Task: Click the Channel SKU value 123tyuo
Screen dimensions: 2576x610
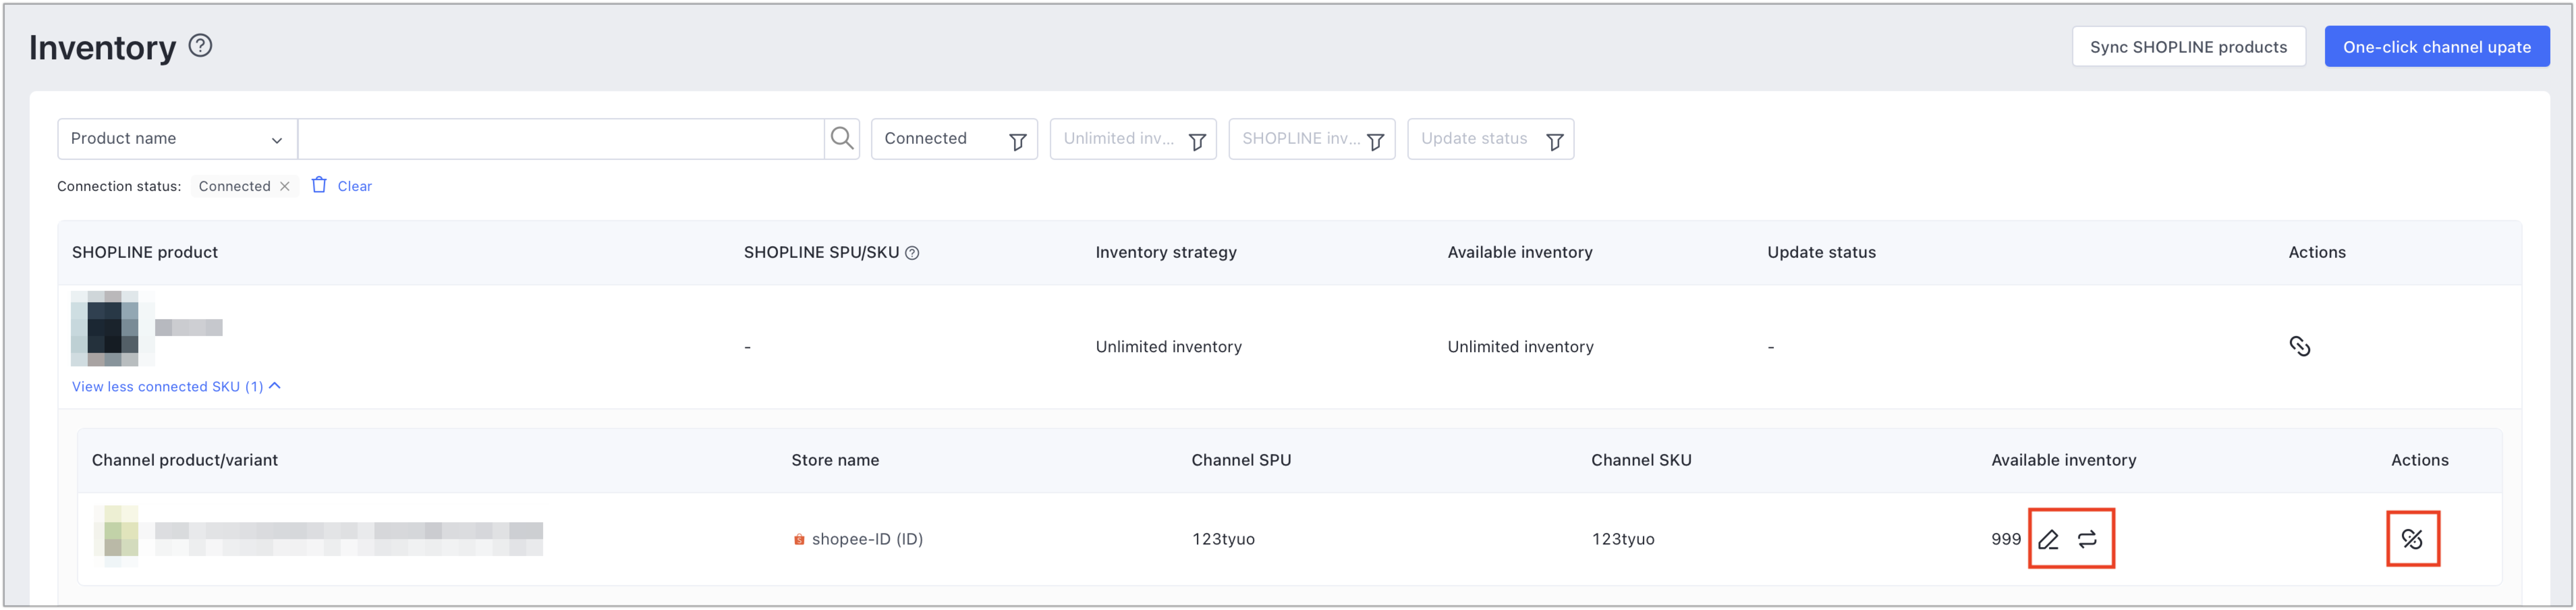Action: [x=1623, y=540]
